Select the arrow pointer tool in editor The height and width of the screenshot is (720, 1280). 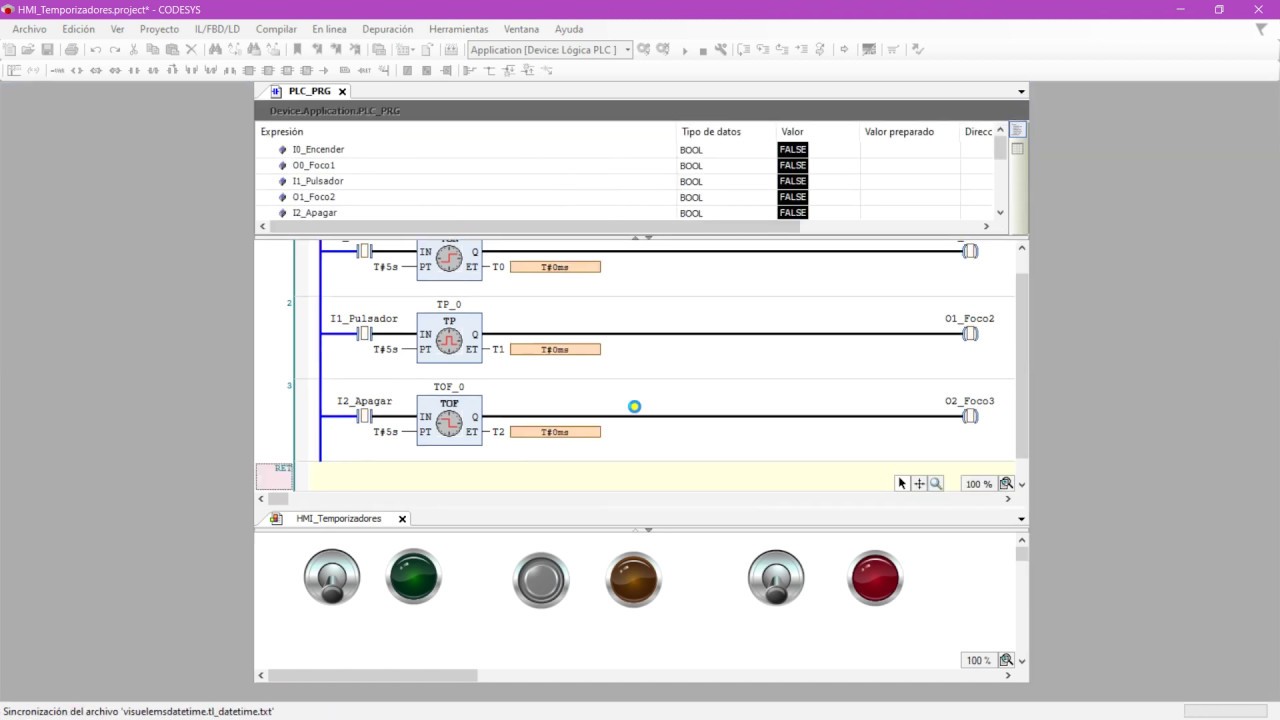coord(902,483)
